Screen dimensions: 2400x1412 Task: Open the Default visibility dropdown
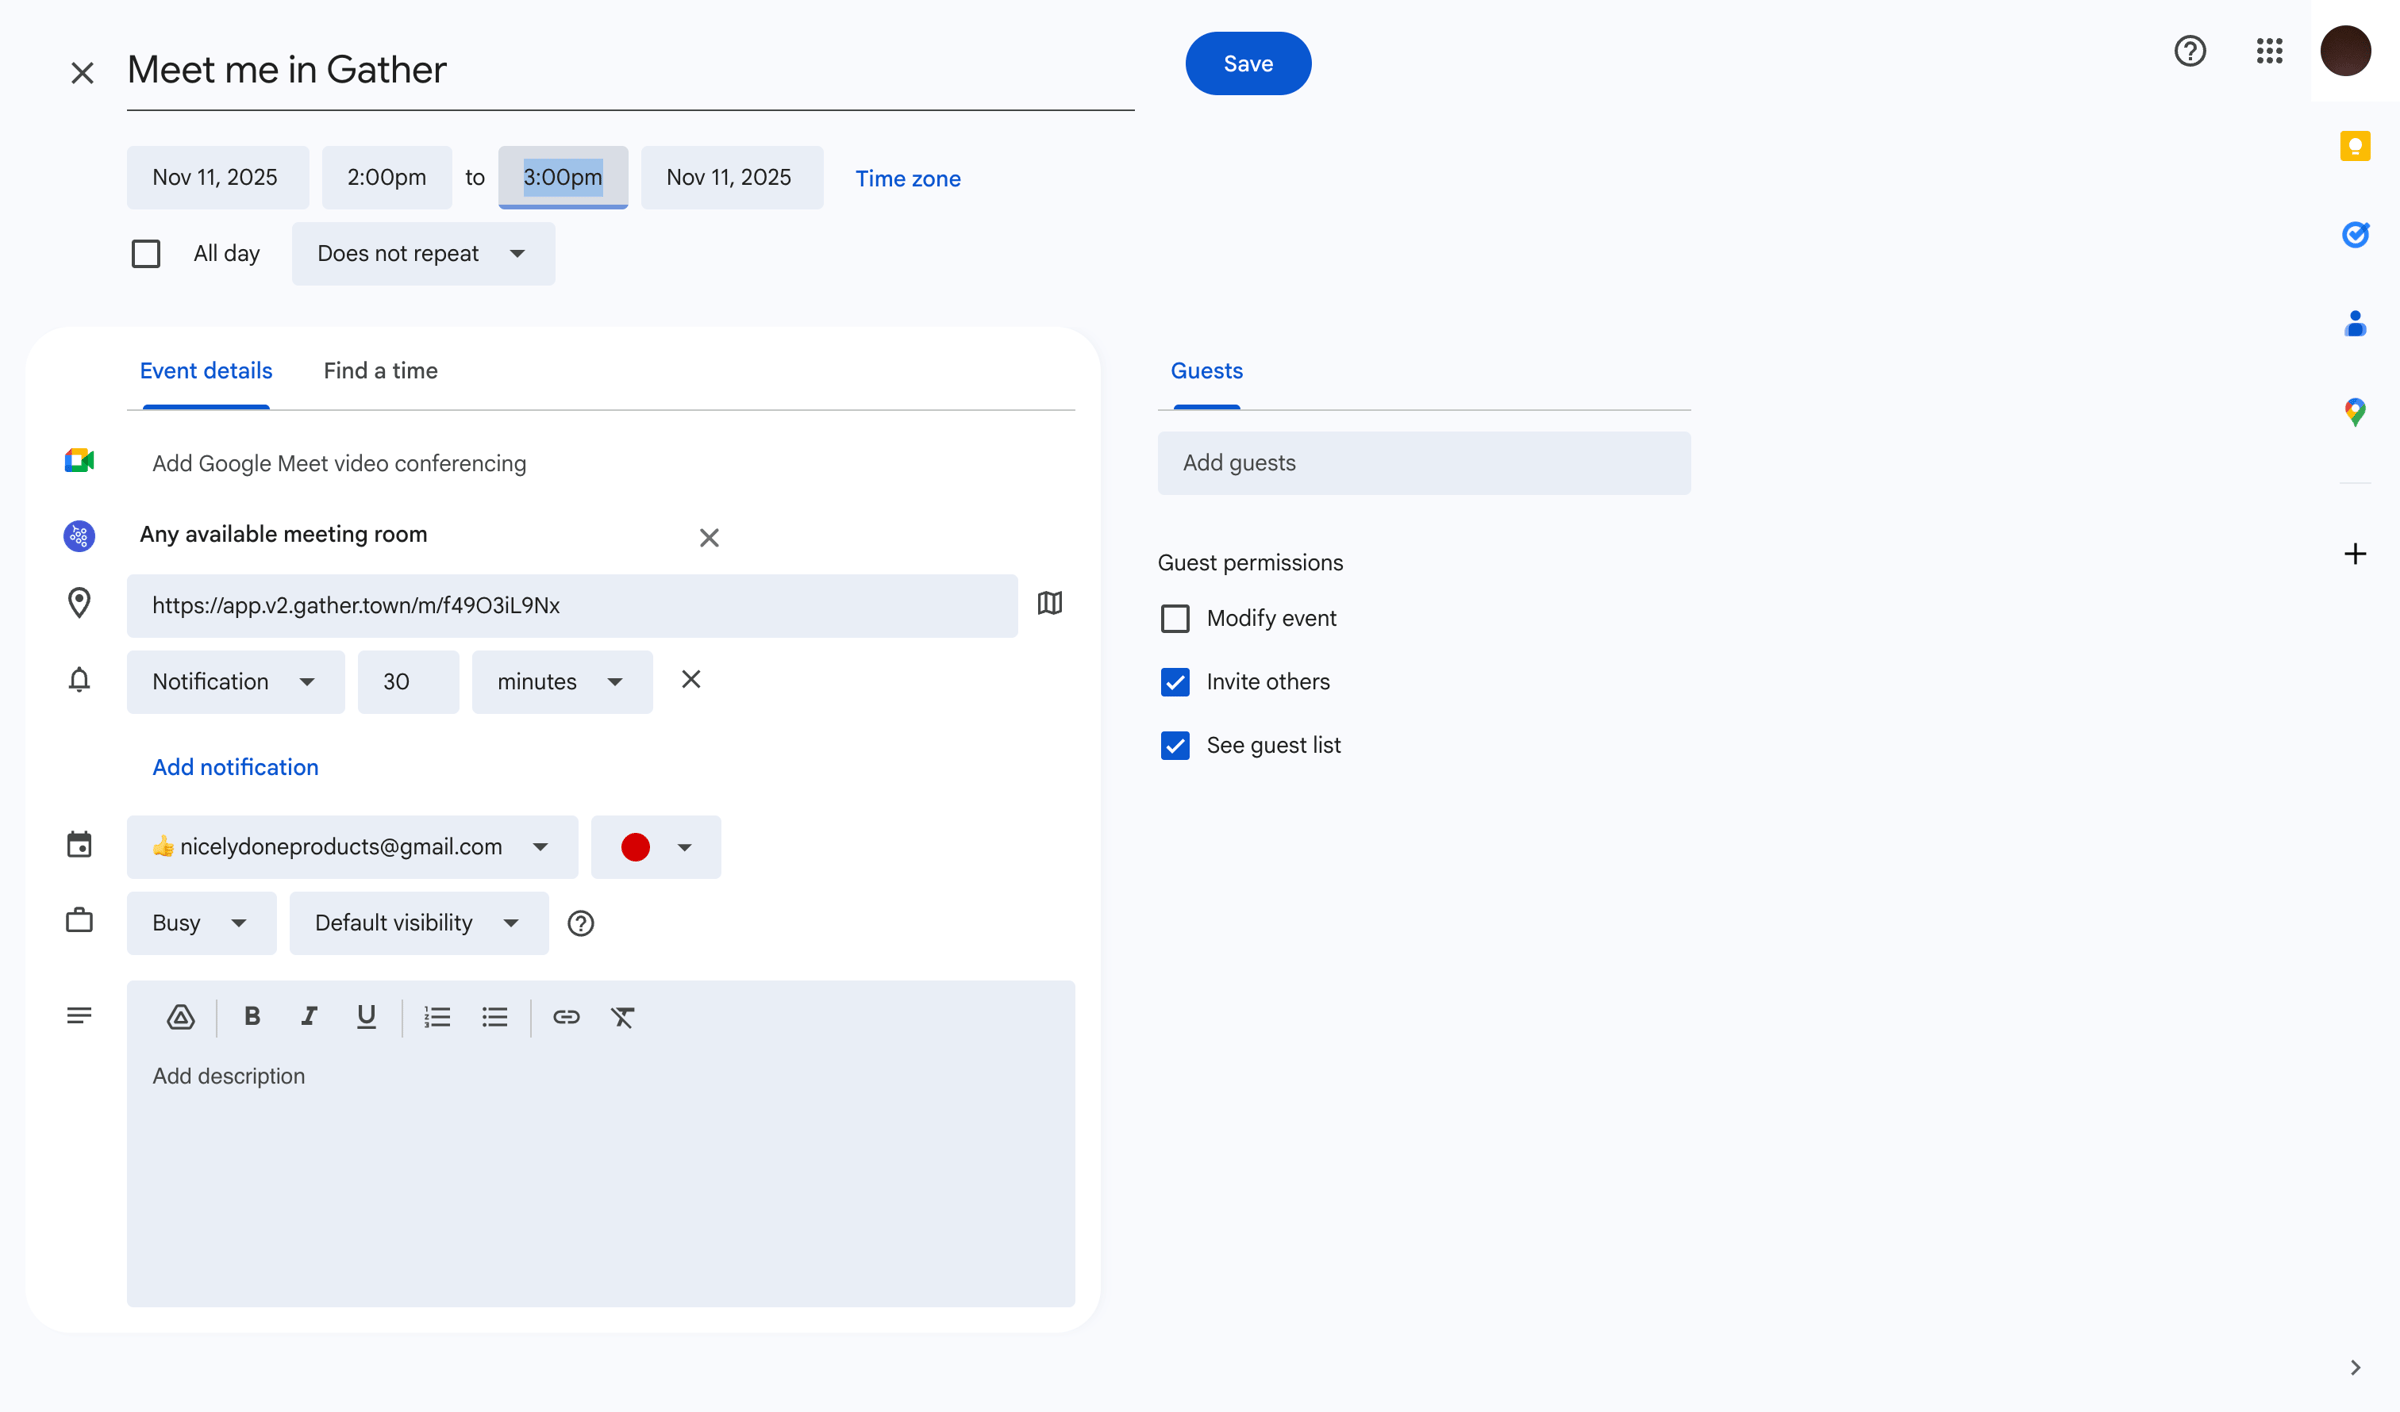[x=419, y=923]
